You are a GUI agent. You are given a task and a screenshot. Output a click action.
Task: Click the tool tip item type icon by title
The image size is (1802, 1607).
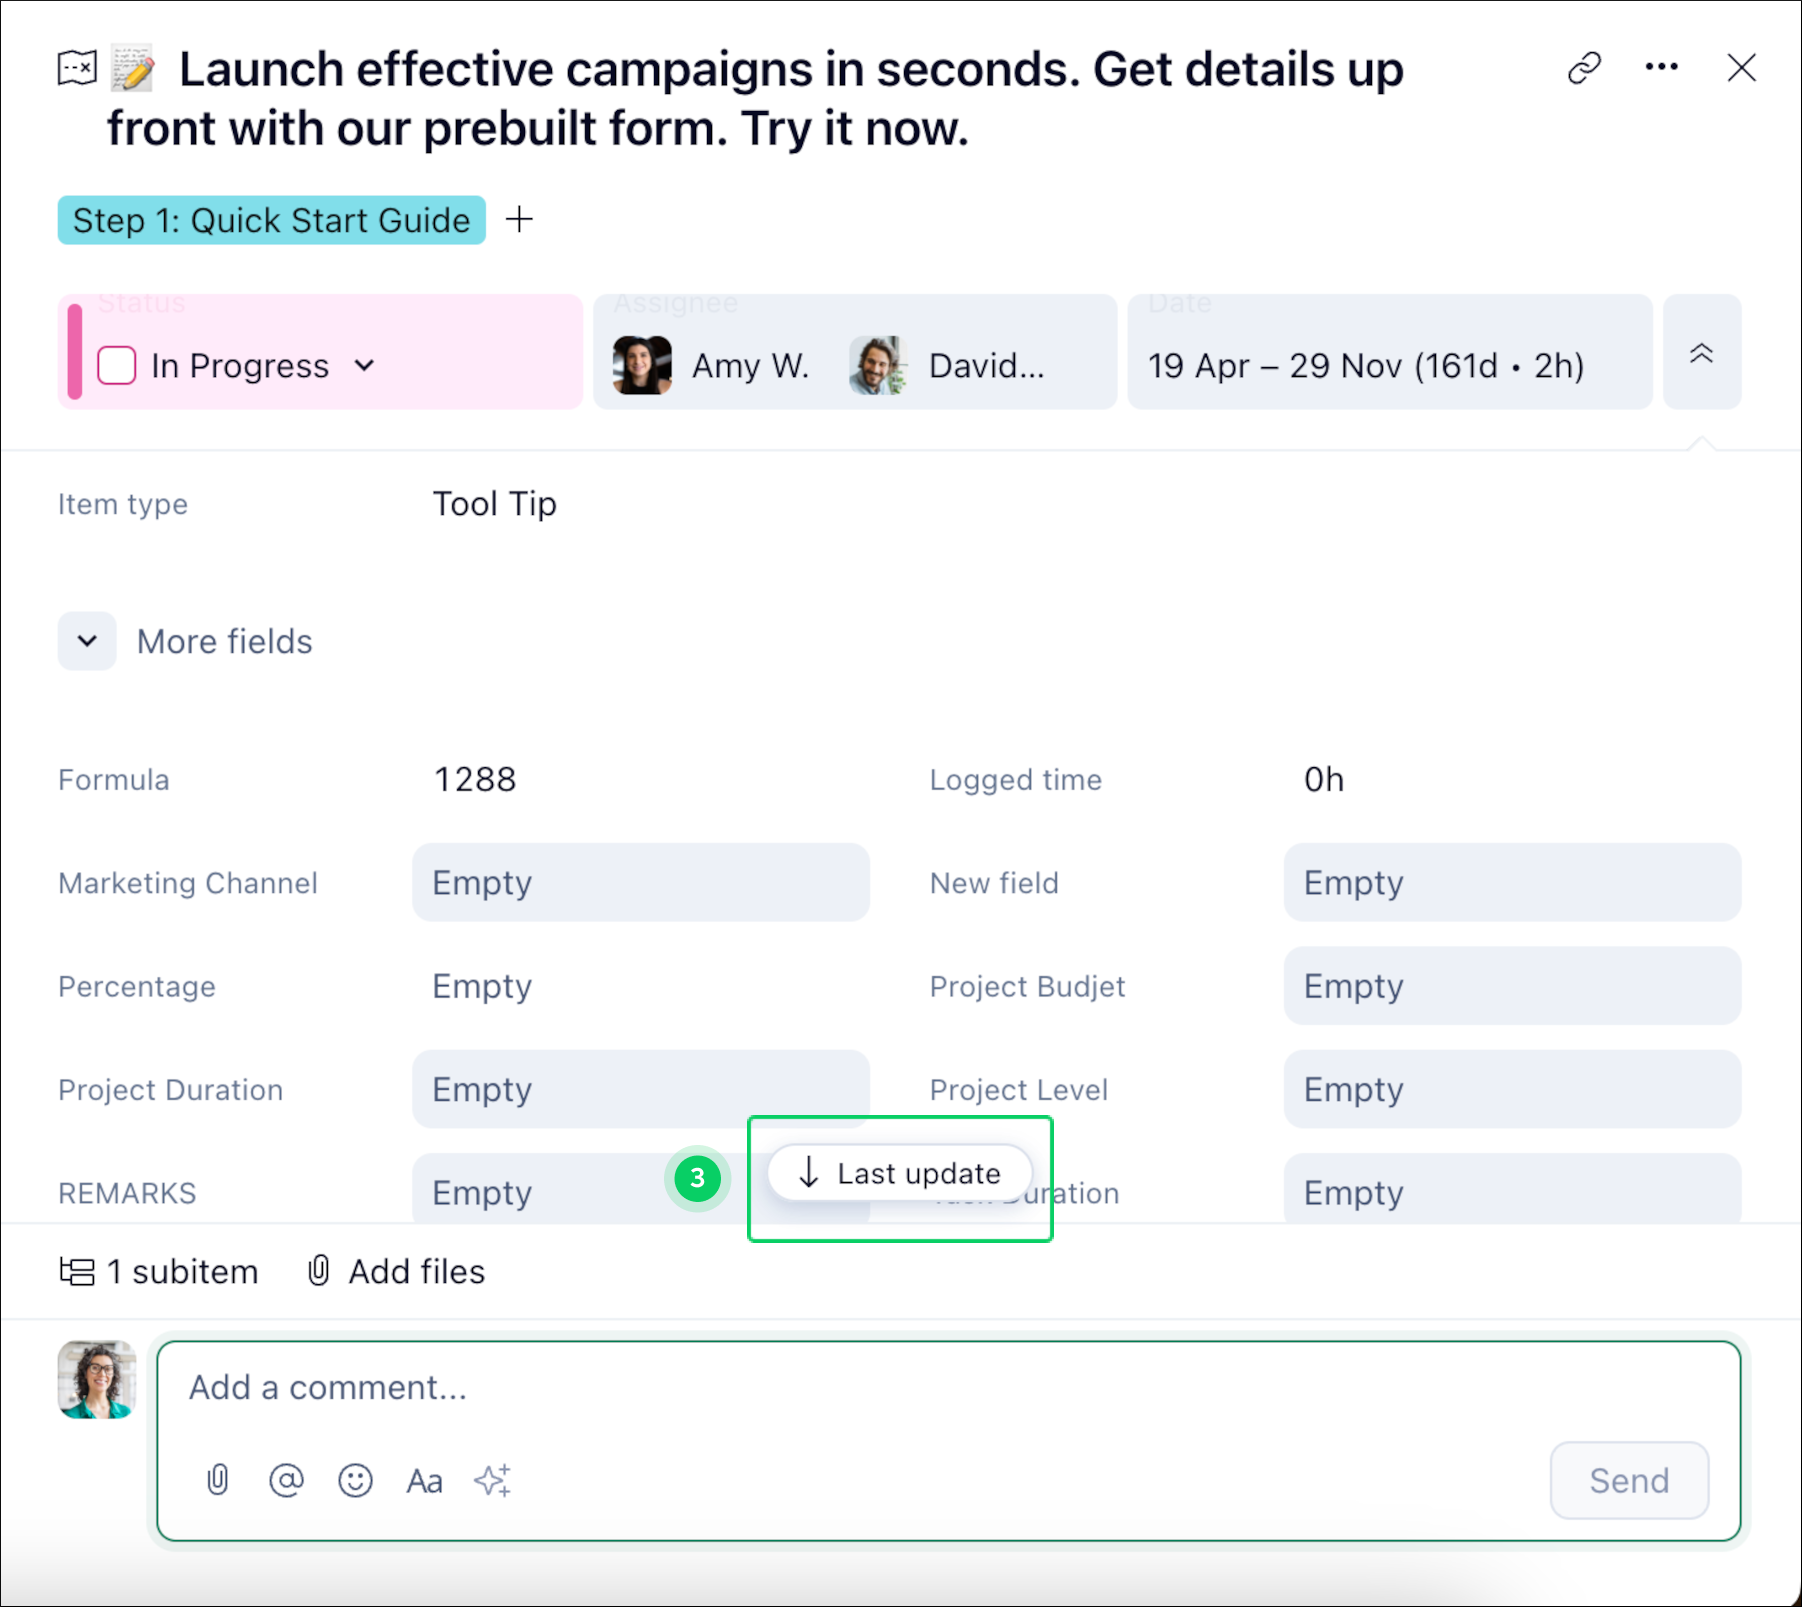tap(77, 69)
